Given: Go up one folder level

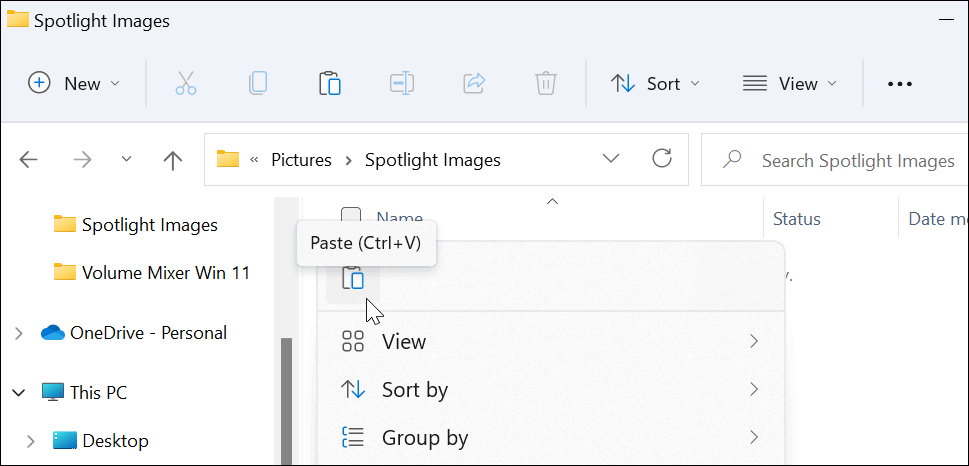Looking at the screenshot, I should [172, 160].
